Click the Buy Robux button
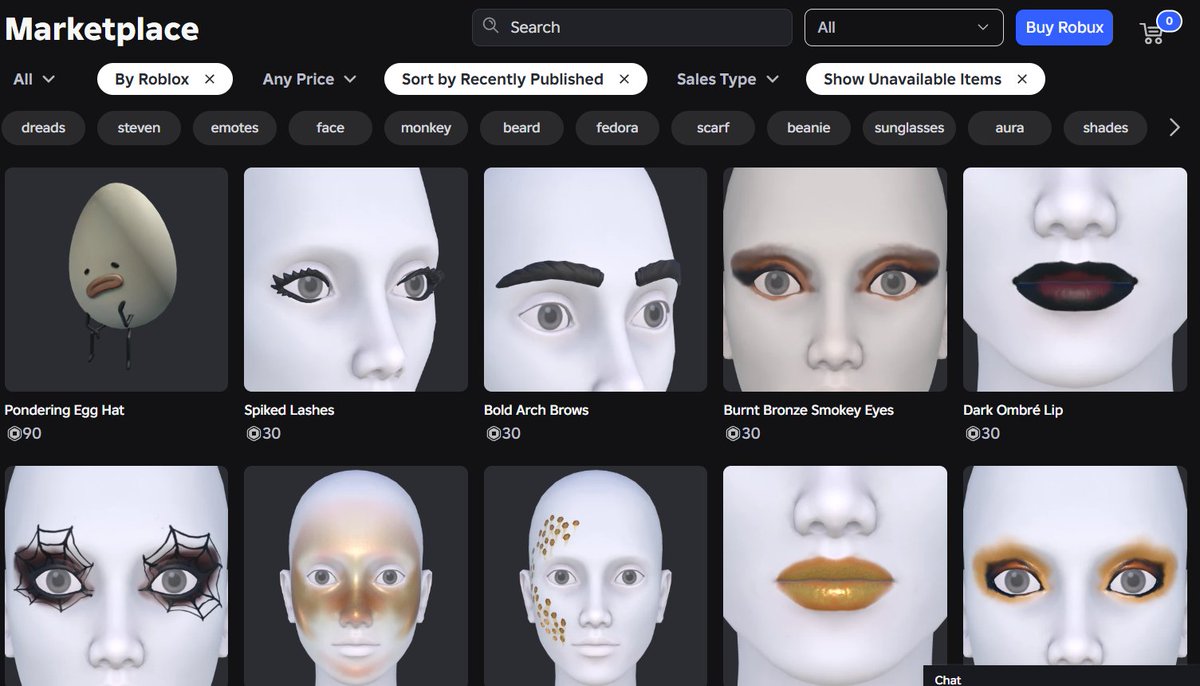This screenshot has width=1200, height=686. (x=1064, y=27)
